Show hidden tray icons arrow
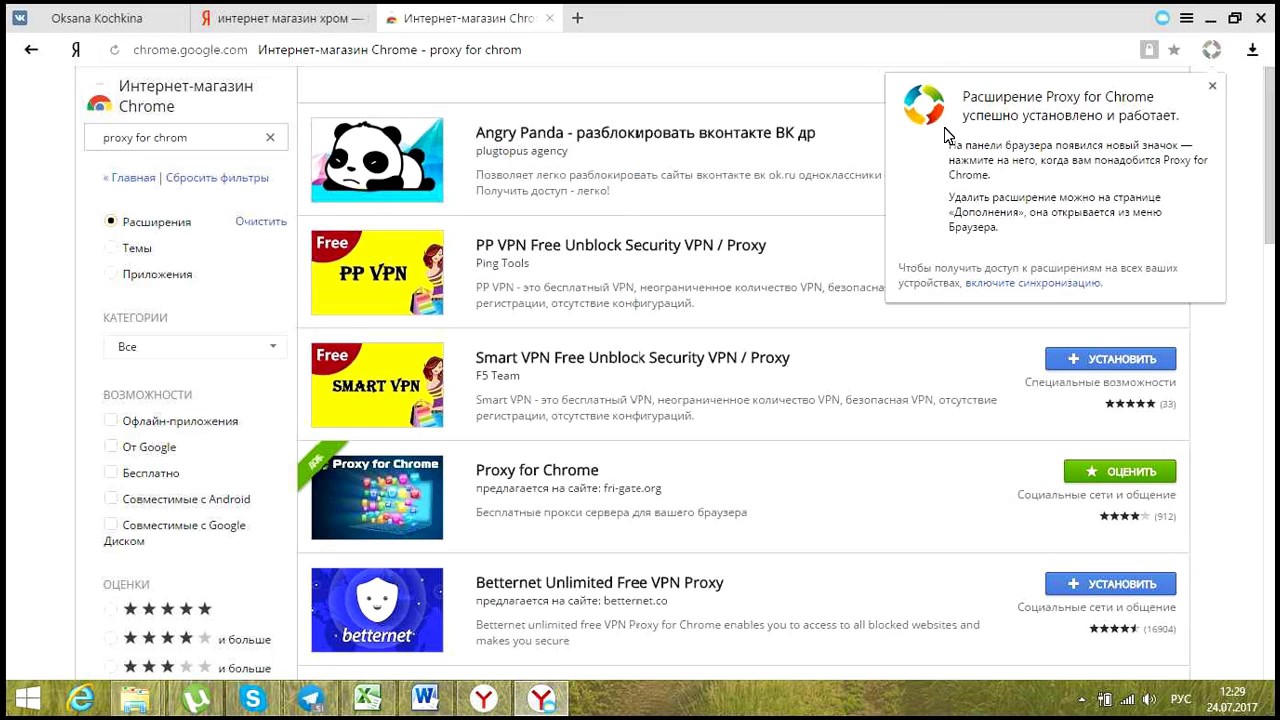 (x=1081, y=699)
